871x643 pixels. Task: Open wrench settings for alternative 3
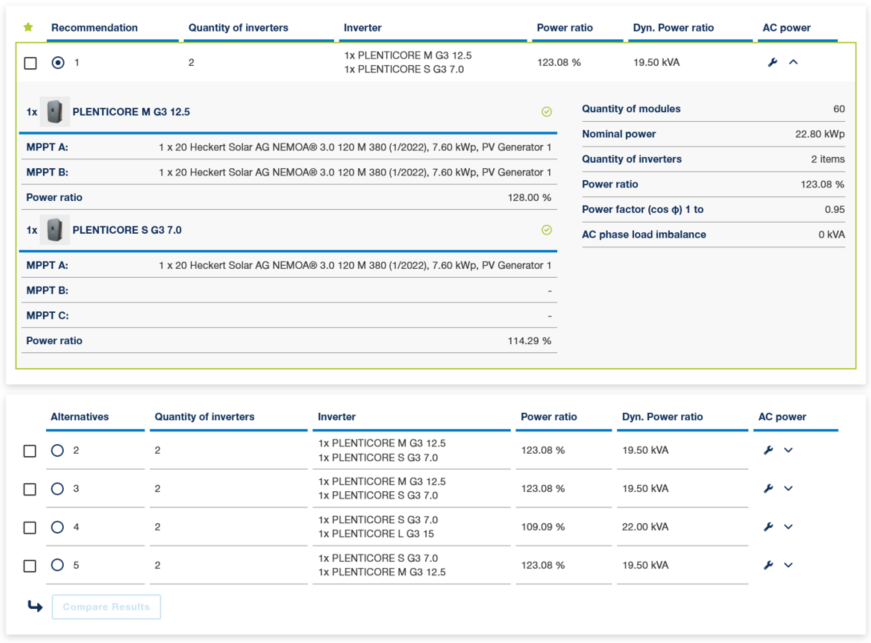768,488
